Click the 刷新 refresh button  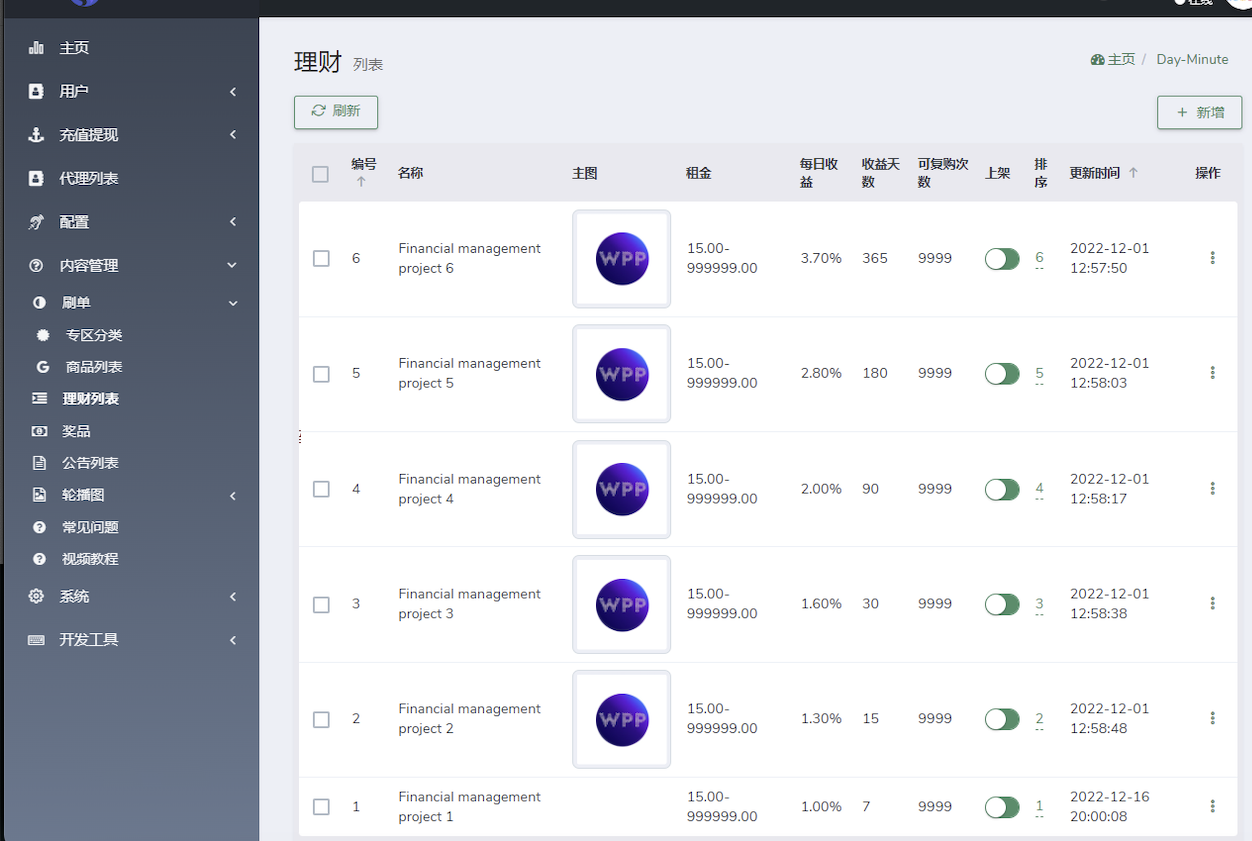(x=336, y=112)
